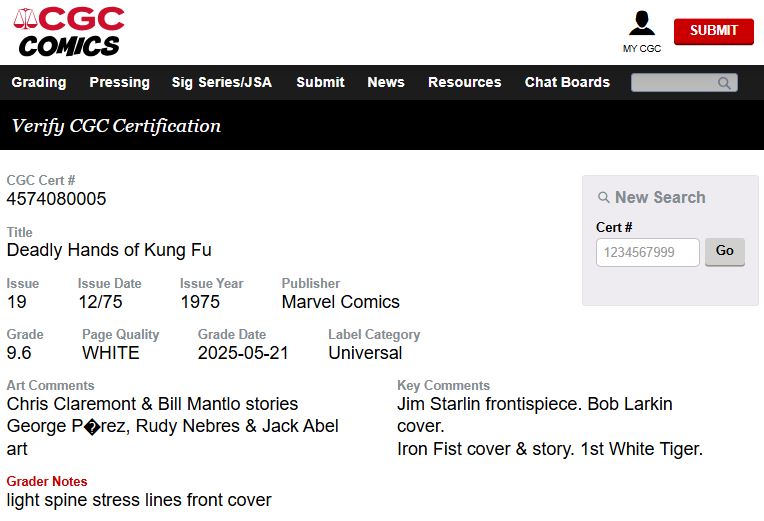Open the Submit navigation item

coord(320,82)
